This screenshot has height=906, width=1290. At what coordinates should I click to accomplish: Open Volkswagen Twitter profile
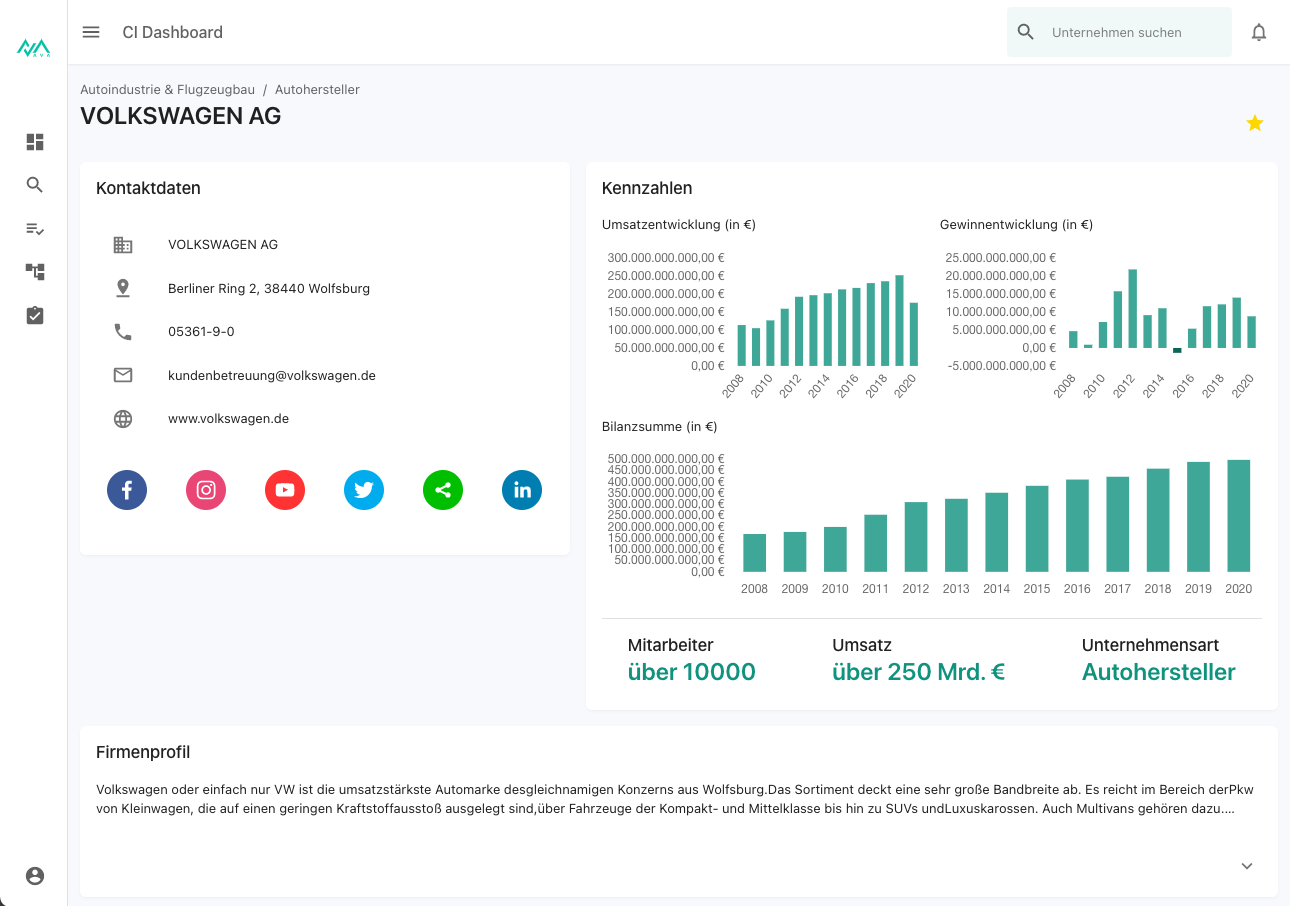[x=364, y=490]
